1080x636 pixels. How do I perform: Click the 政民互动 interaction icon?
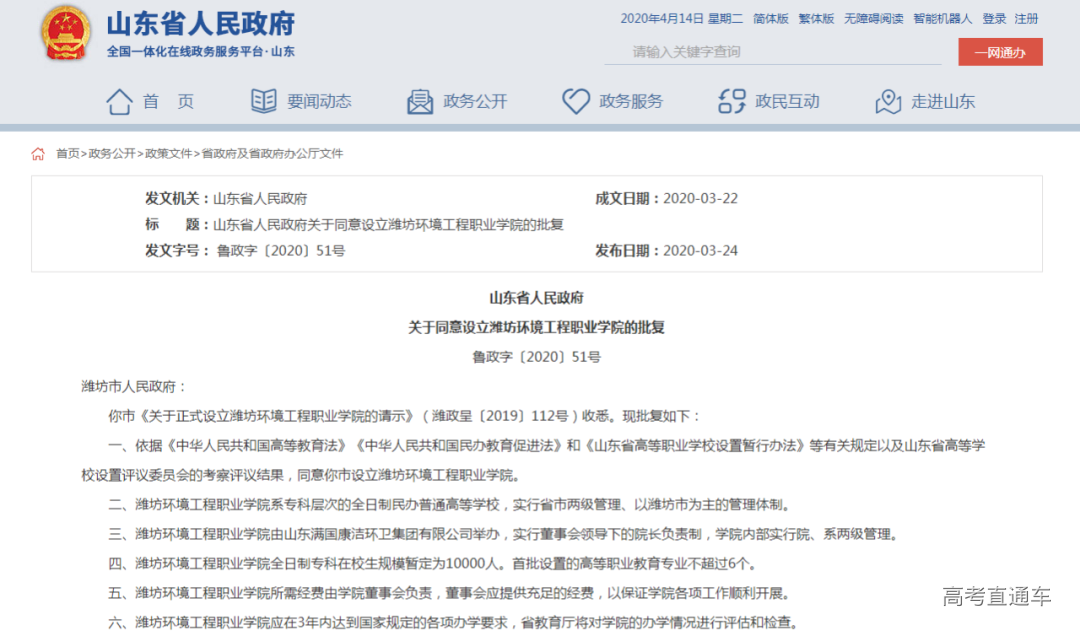pyautogui.click(x=732, y=101)
